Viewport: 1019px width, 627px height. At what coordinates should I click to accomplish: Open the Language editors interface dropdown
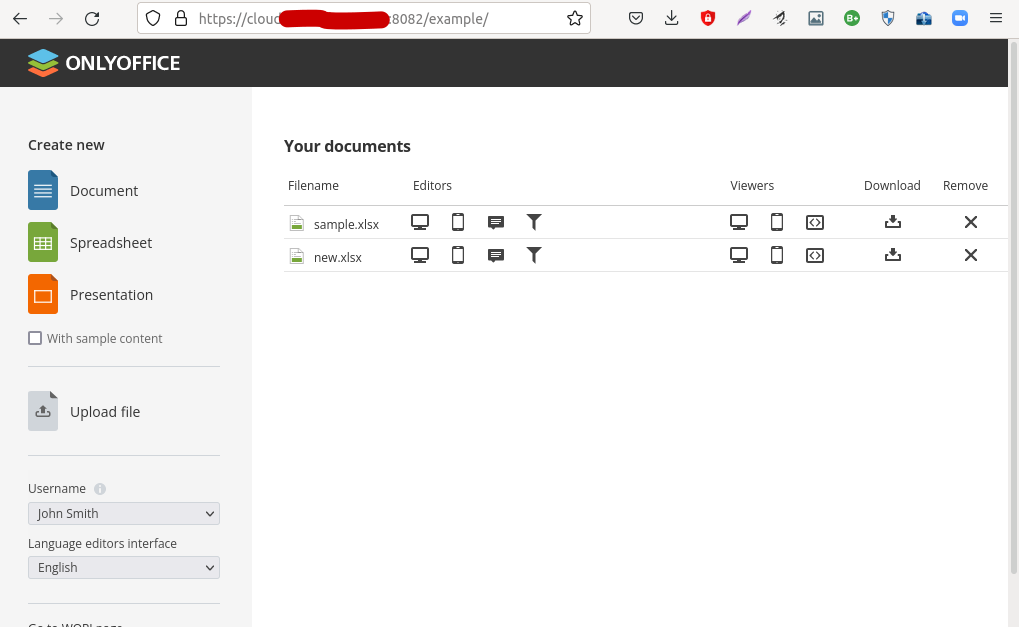(124, 567)
